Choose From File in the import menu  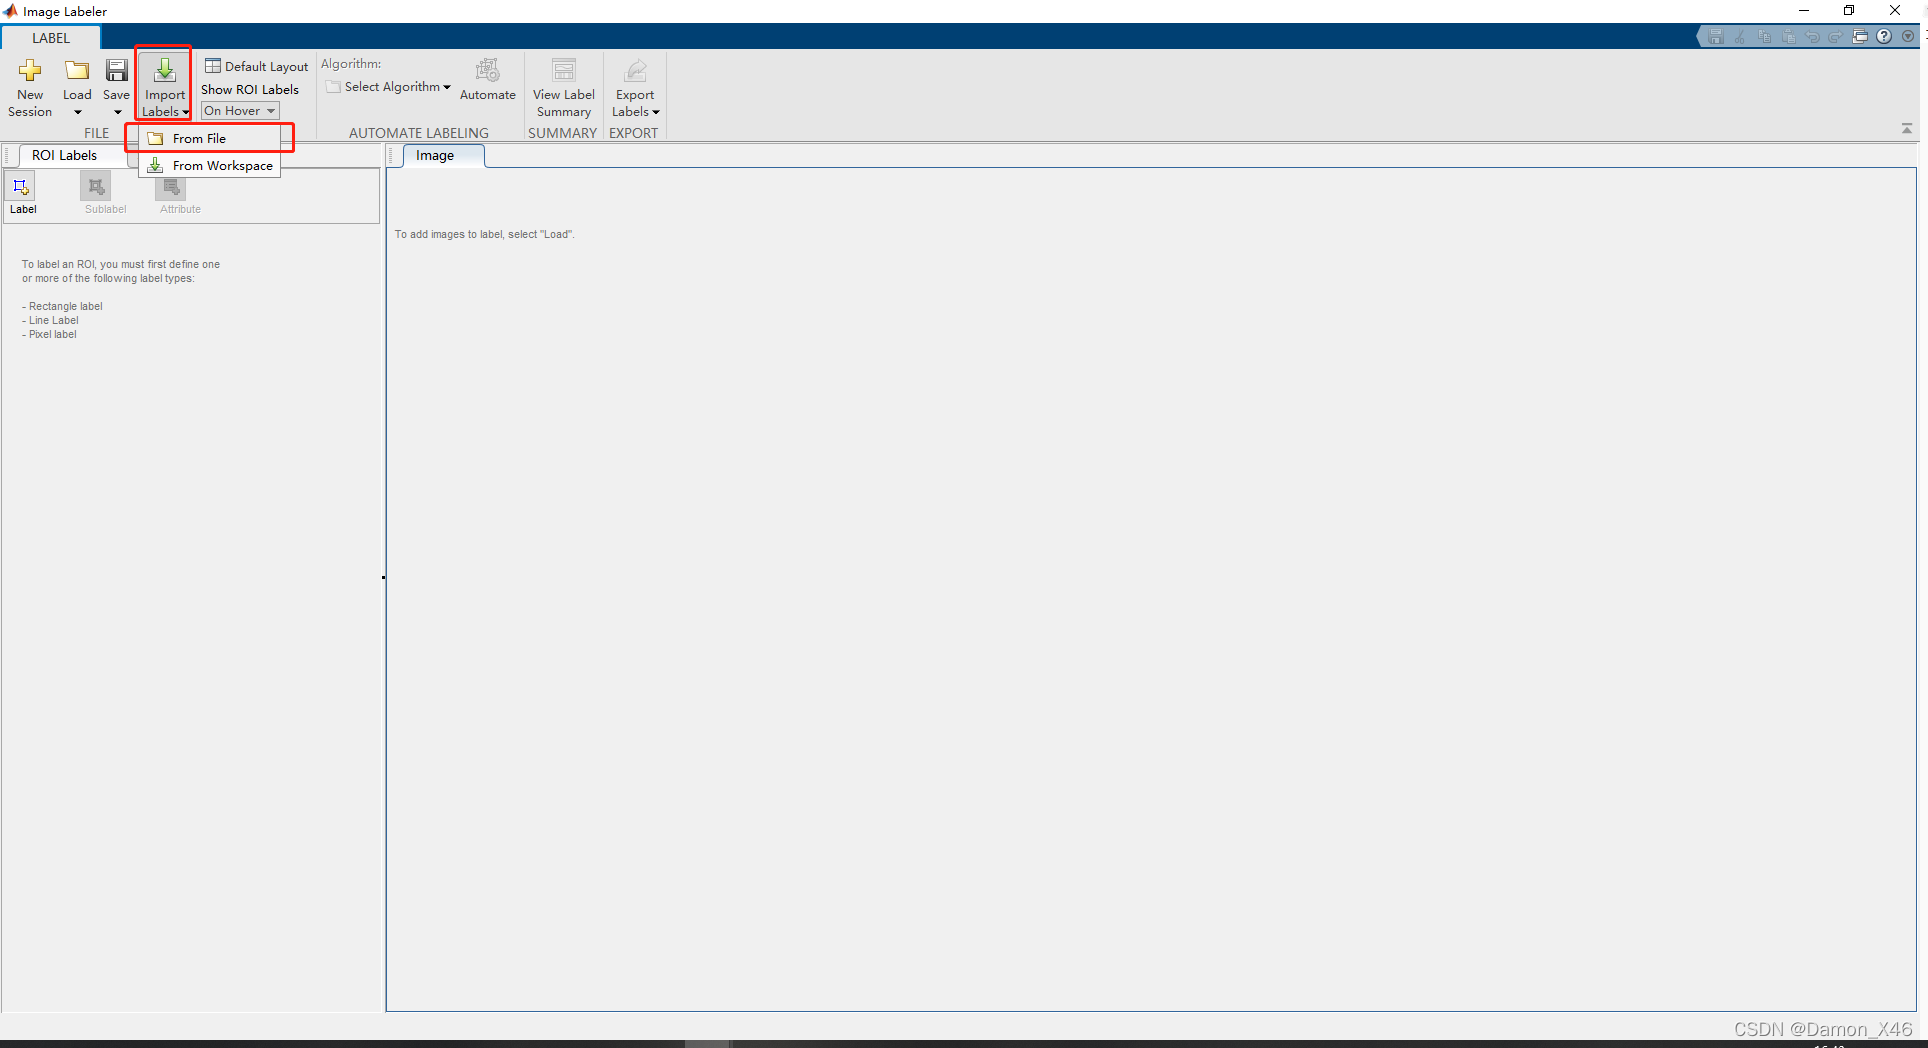[210, 138]
